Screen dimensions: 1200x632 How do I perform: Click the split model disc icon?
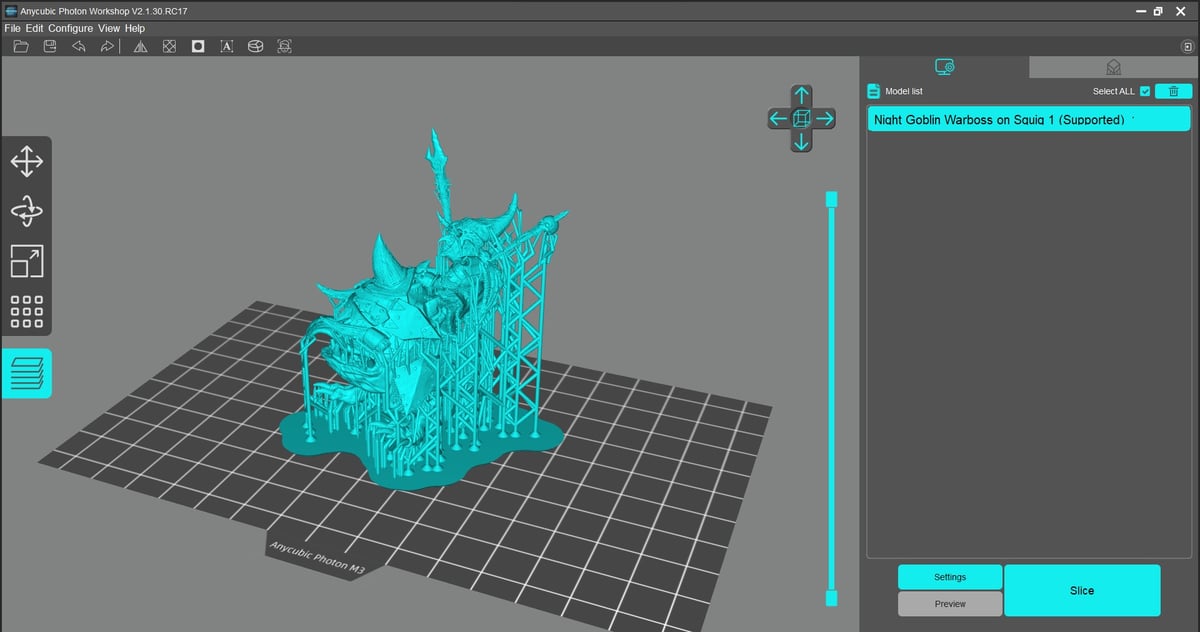[256, 46]
